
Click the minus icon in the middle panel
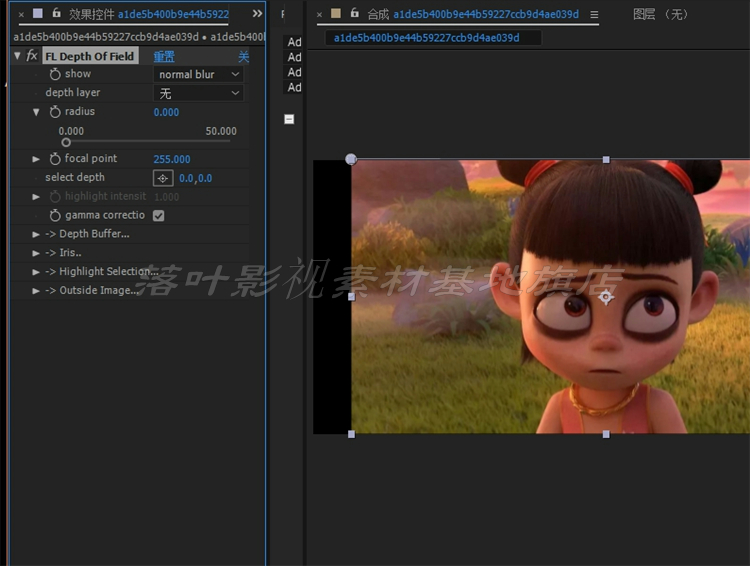click(289, 119)
